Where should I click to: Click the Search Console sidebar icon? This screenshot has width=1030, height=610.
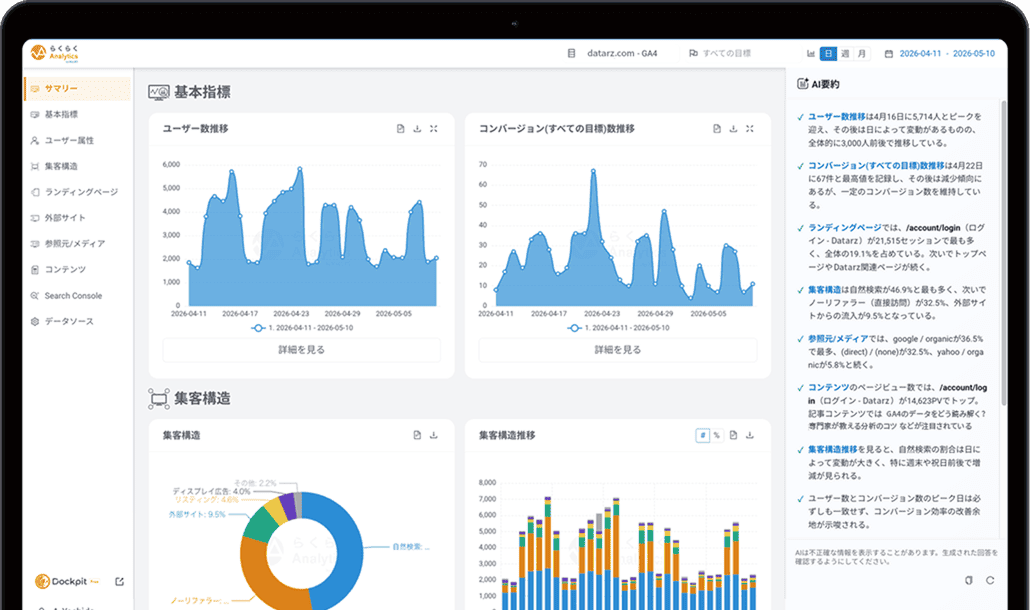point(35,295)
